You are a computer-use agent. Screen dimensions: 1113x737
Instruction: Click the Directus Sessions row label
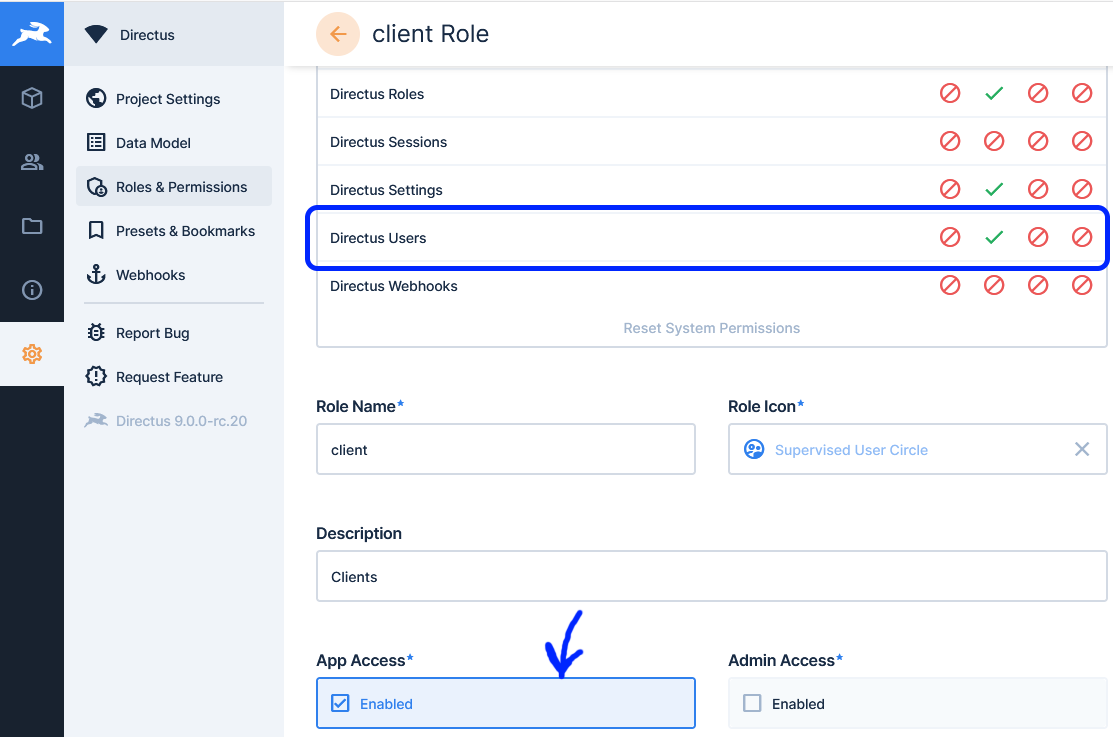(388, 142)
